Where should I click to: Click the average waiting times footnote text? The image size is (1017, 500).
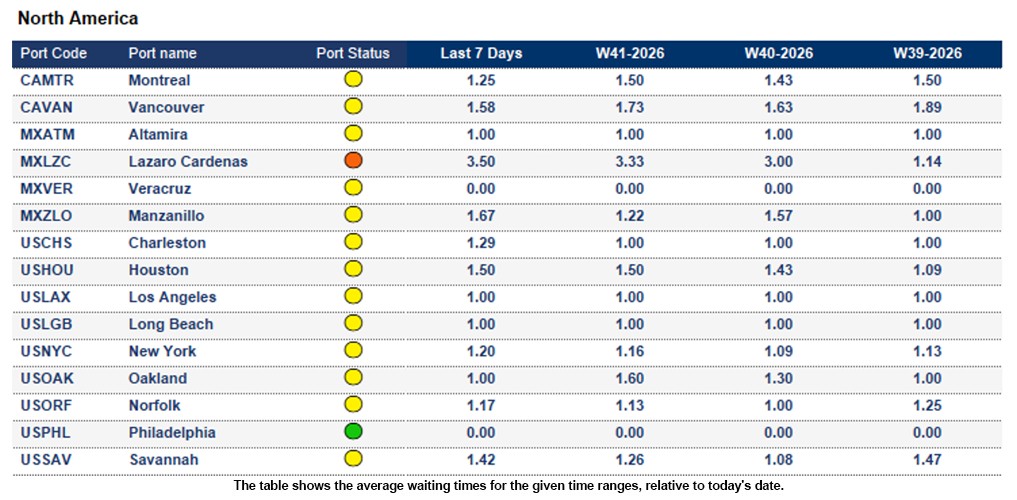point(508,486)
